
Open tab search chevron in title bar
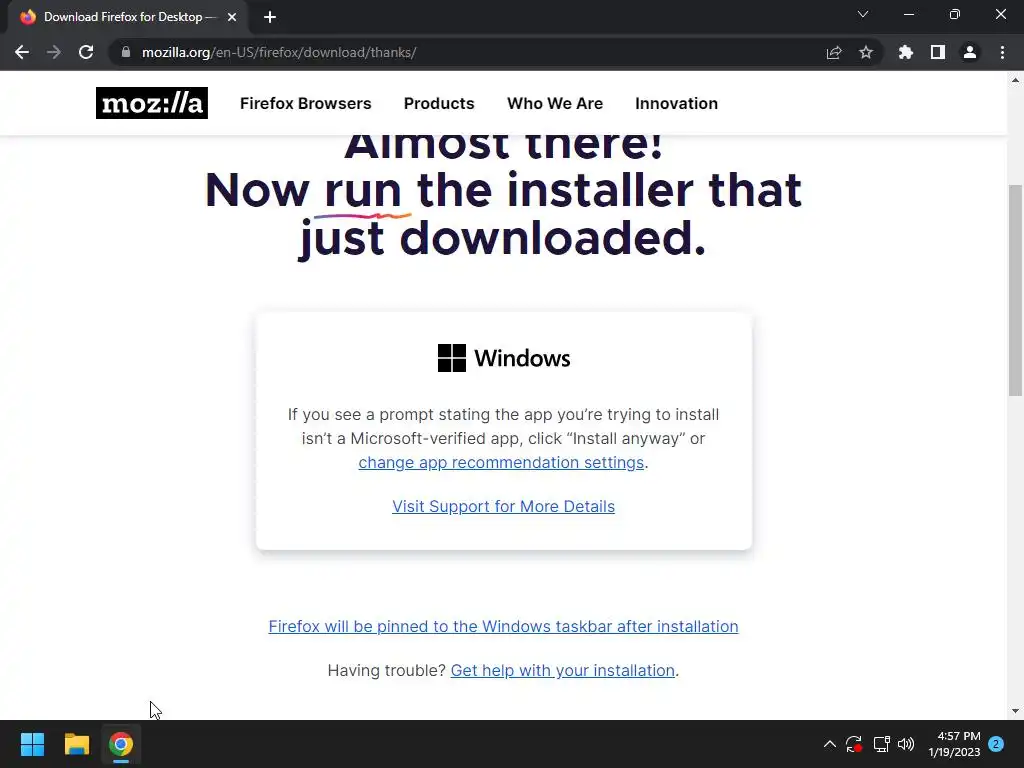tap(863, 14)
